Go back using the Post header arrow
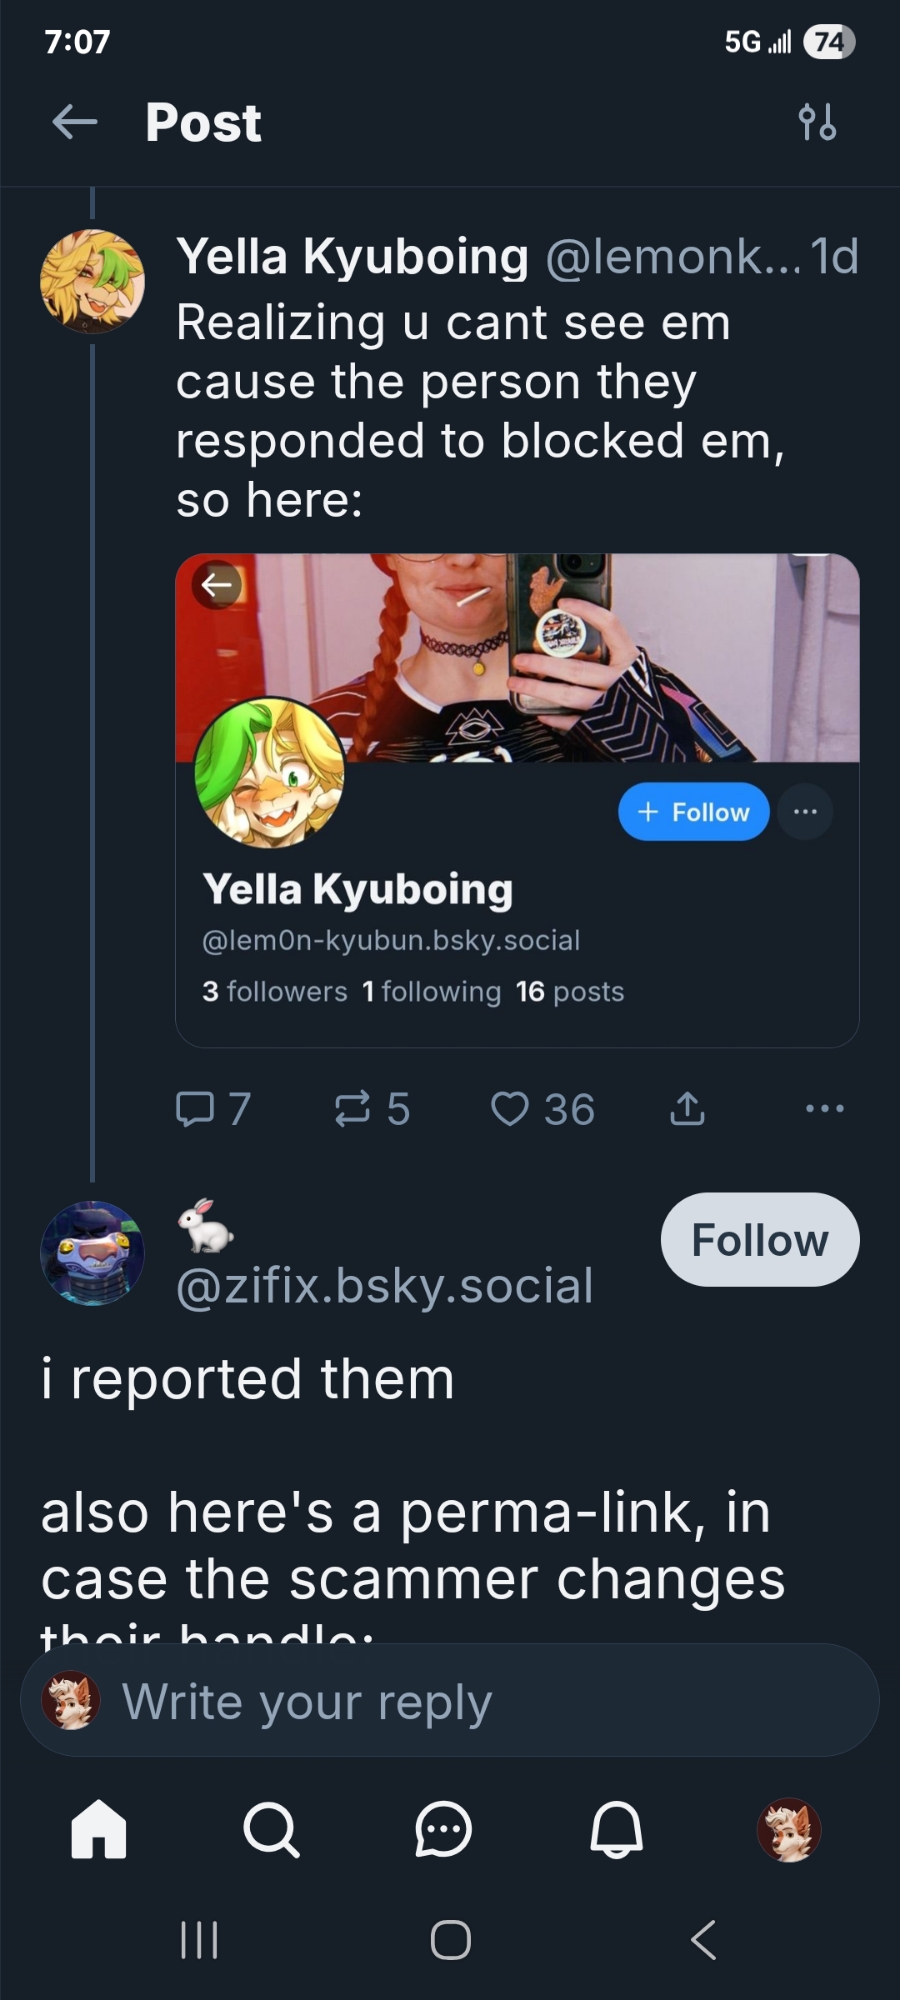Screen dimensions: 900x2000 pyautogui.click(x=75, y=123)
